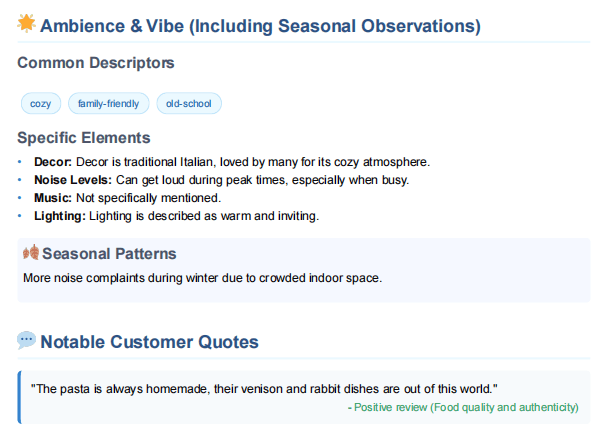This screenshot has height=430, width=612.
Task: Click the Common Descriptors subheading
Action: point(96,63)
